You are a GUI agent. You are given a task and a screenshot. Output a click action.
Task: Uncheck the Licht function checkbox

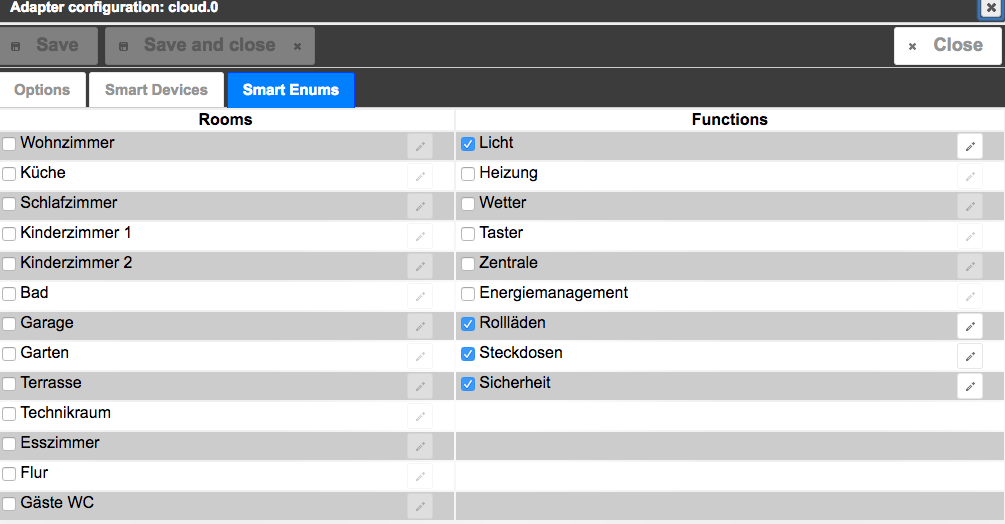[468, 144]
